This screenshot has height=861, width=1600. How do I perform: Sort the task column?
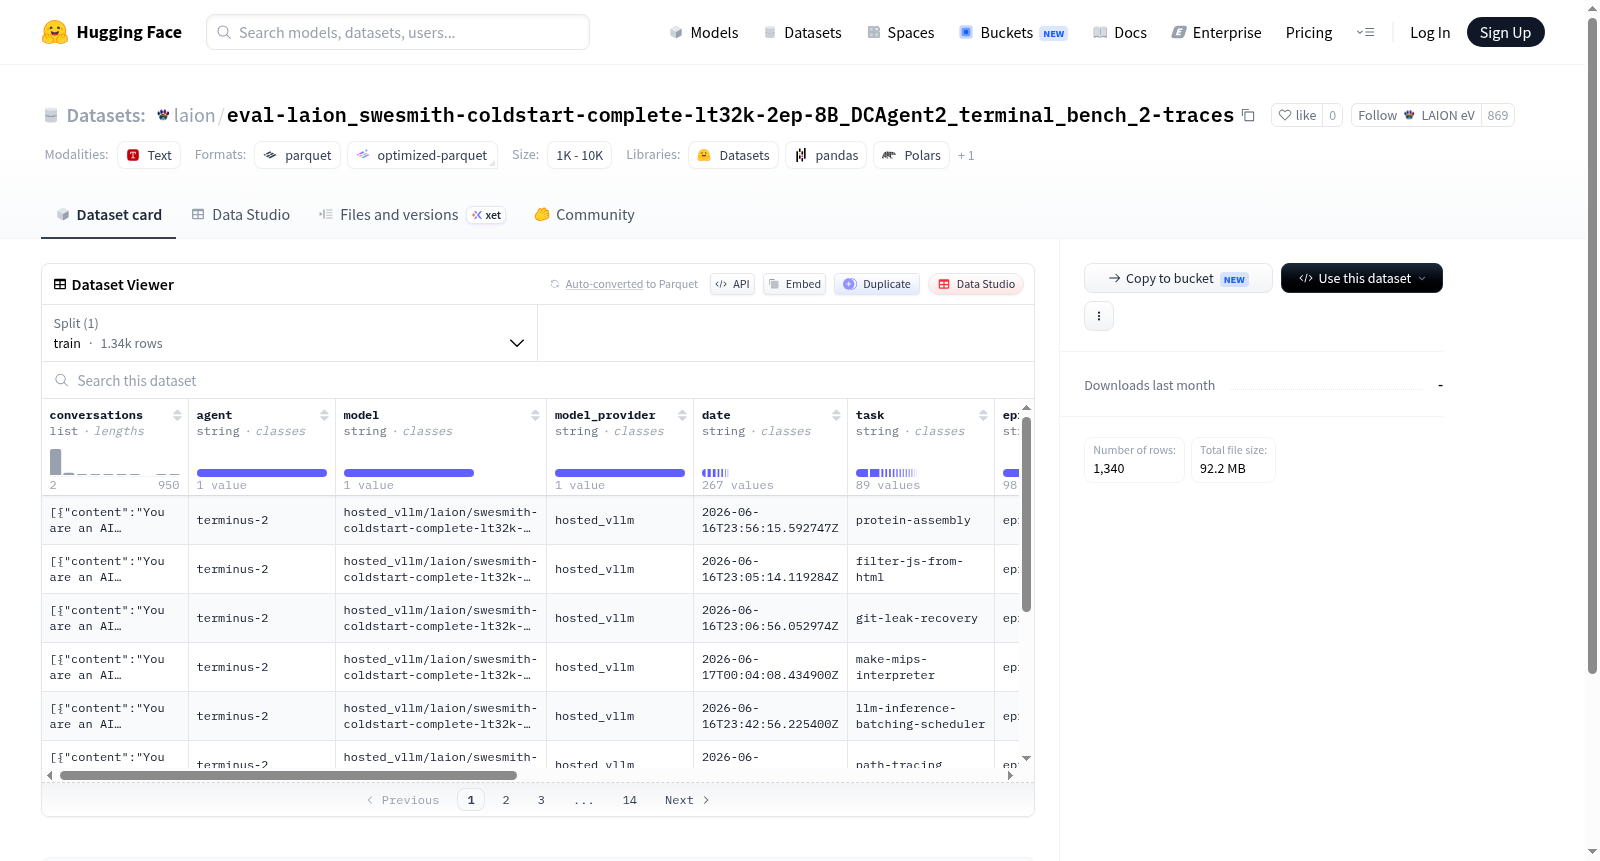[983, 415]
